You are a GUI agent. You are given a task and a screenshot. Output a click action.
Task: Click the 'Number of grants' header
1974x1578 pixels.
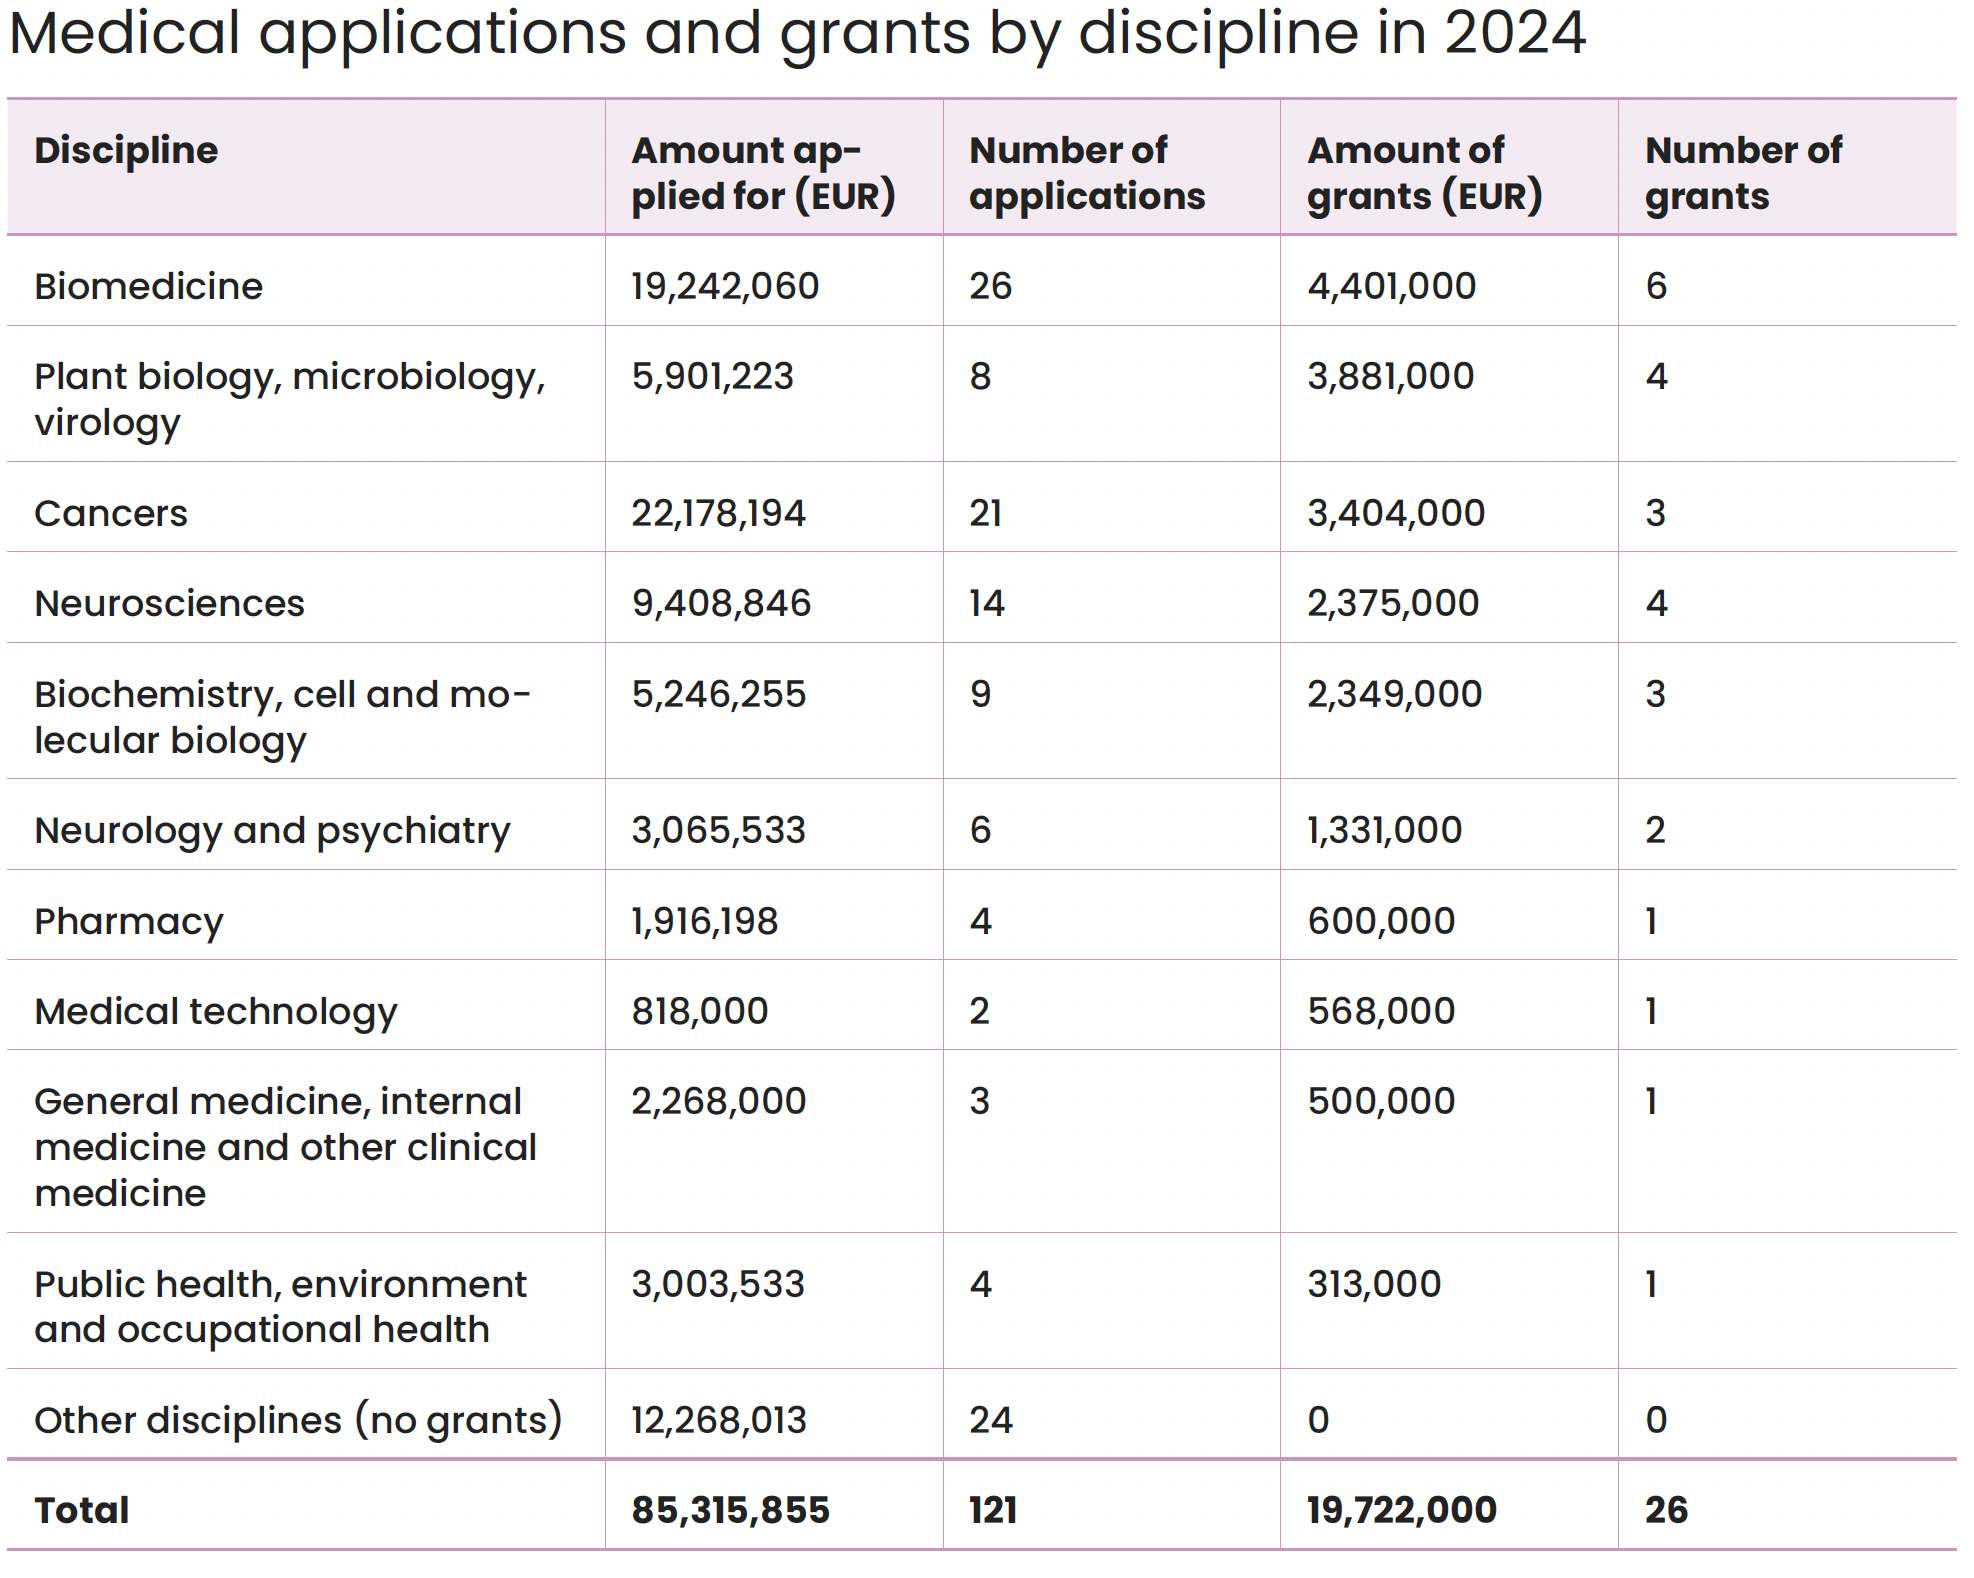[1744, 173]
